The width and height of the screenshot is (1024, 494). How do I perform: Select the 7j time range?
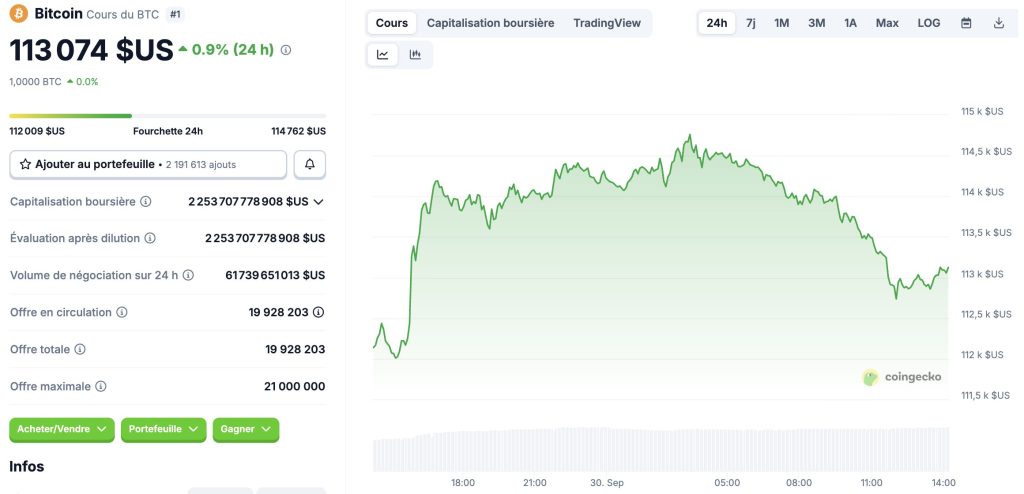click(751, 23)
